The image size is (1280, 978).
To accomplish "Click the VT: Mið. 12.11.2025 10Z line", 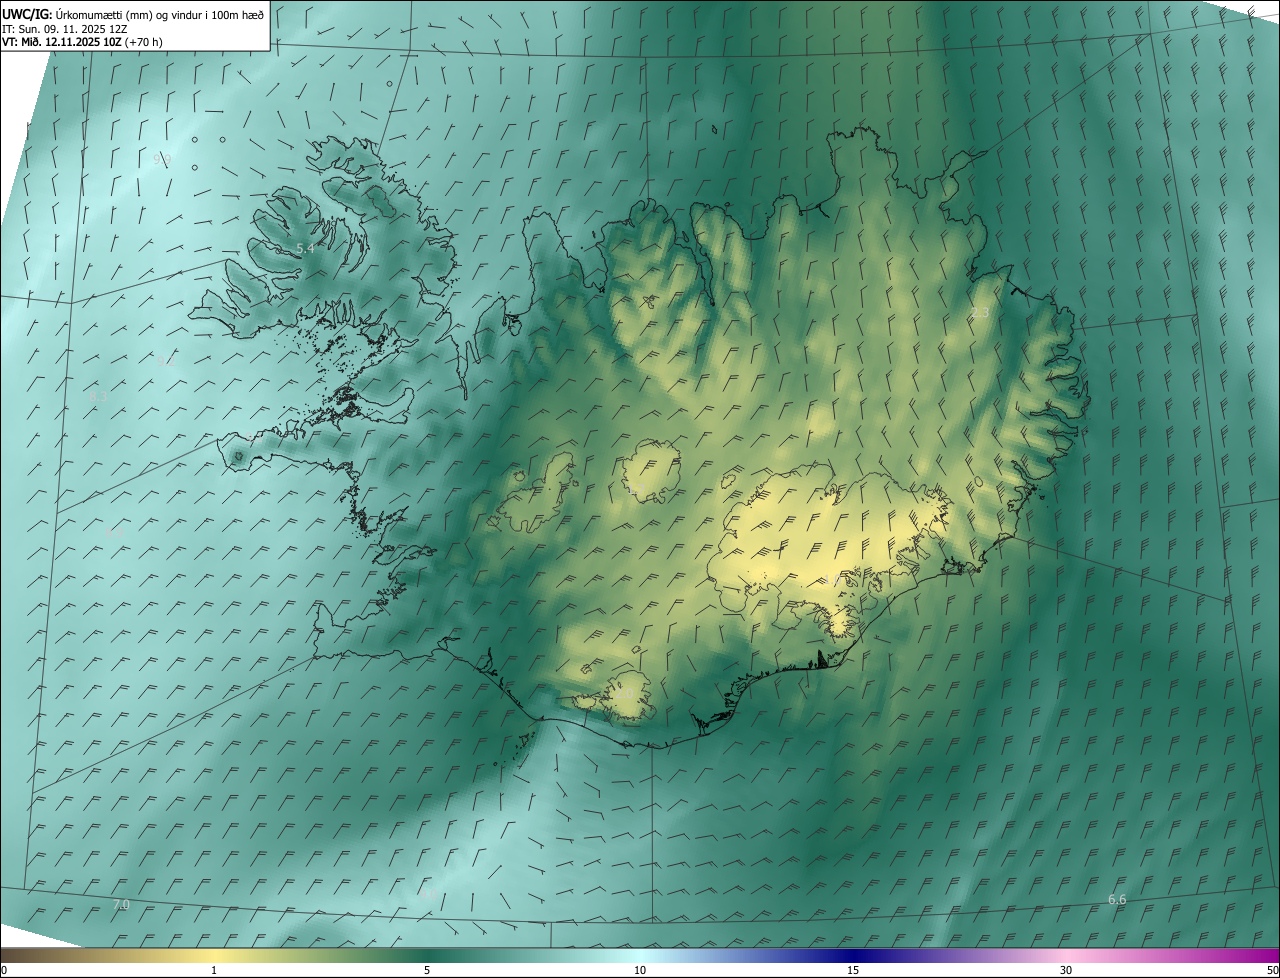I will 83,42.
